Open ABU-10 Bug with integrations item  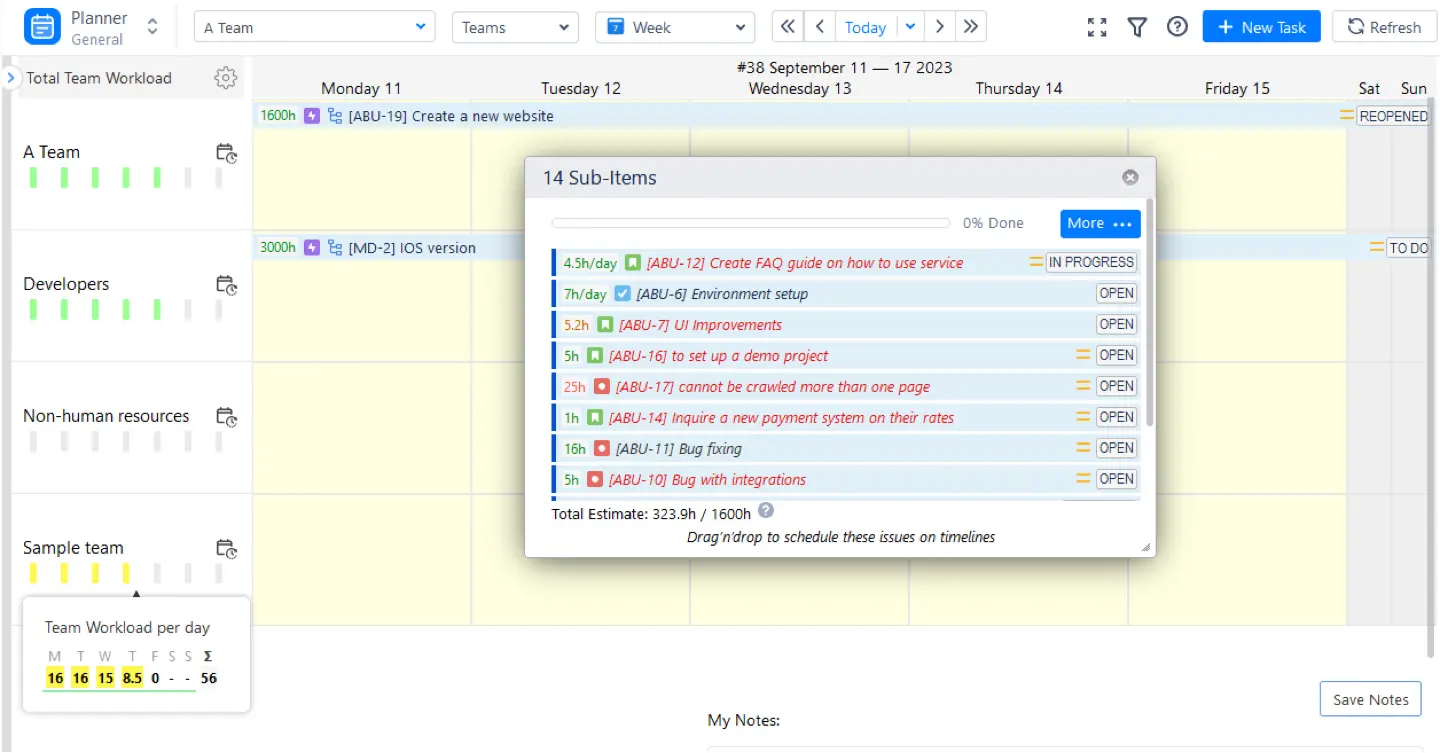click(x=708, y=480)
